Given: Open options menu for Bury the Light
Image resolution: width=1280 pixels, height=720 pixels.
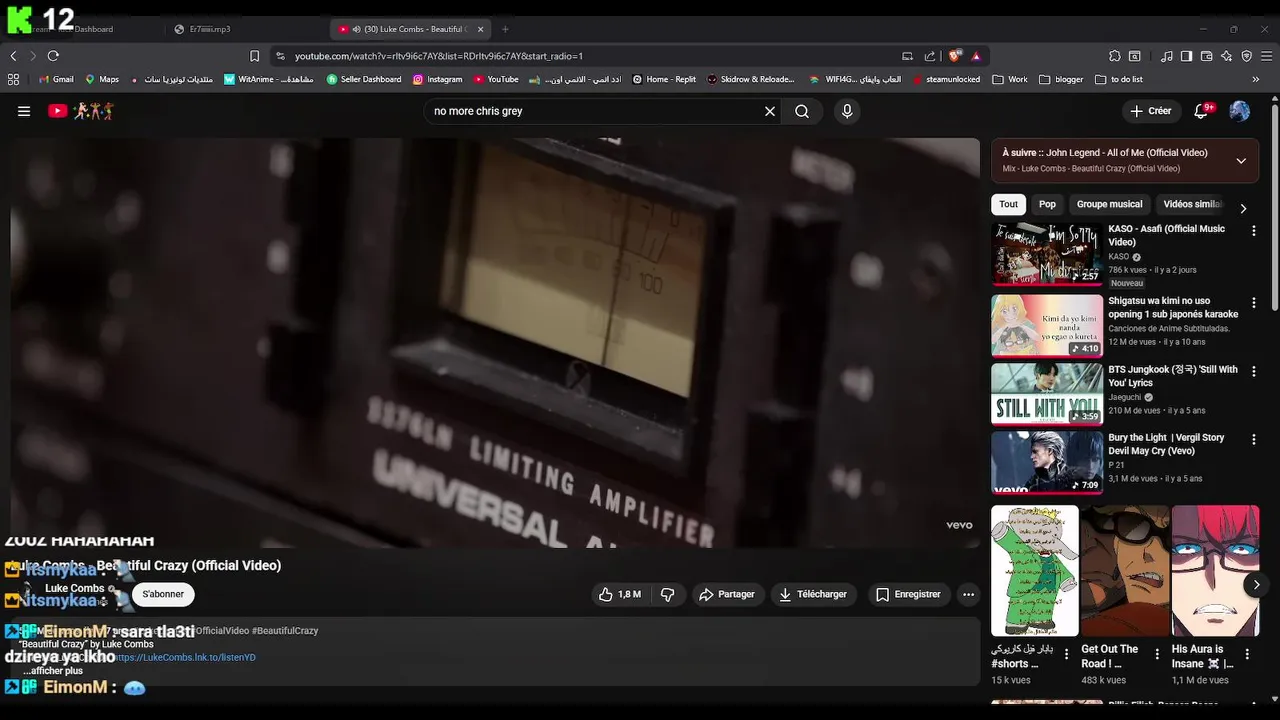Looking at the screenshot, I should (x=1253, y=440).
